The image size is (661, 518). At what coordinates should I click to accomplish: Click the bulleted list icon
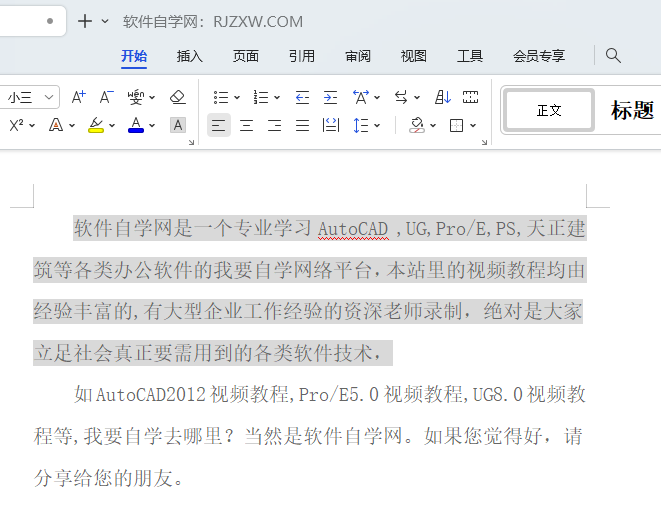[x=221, y=97]
